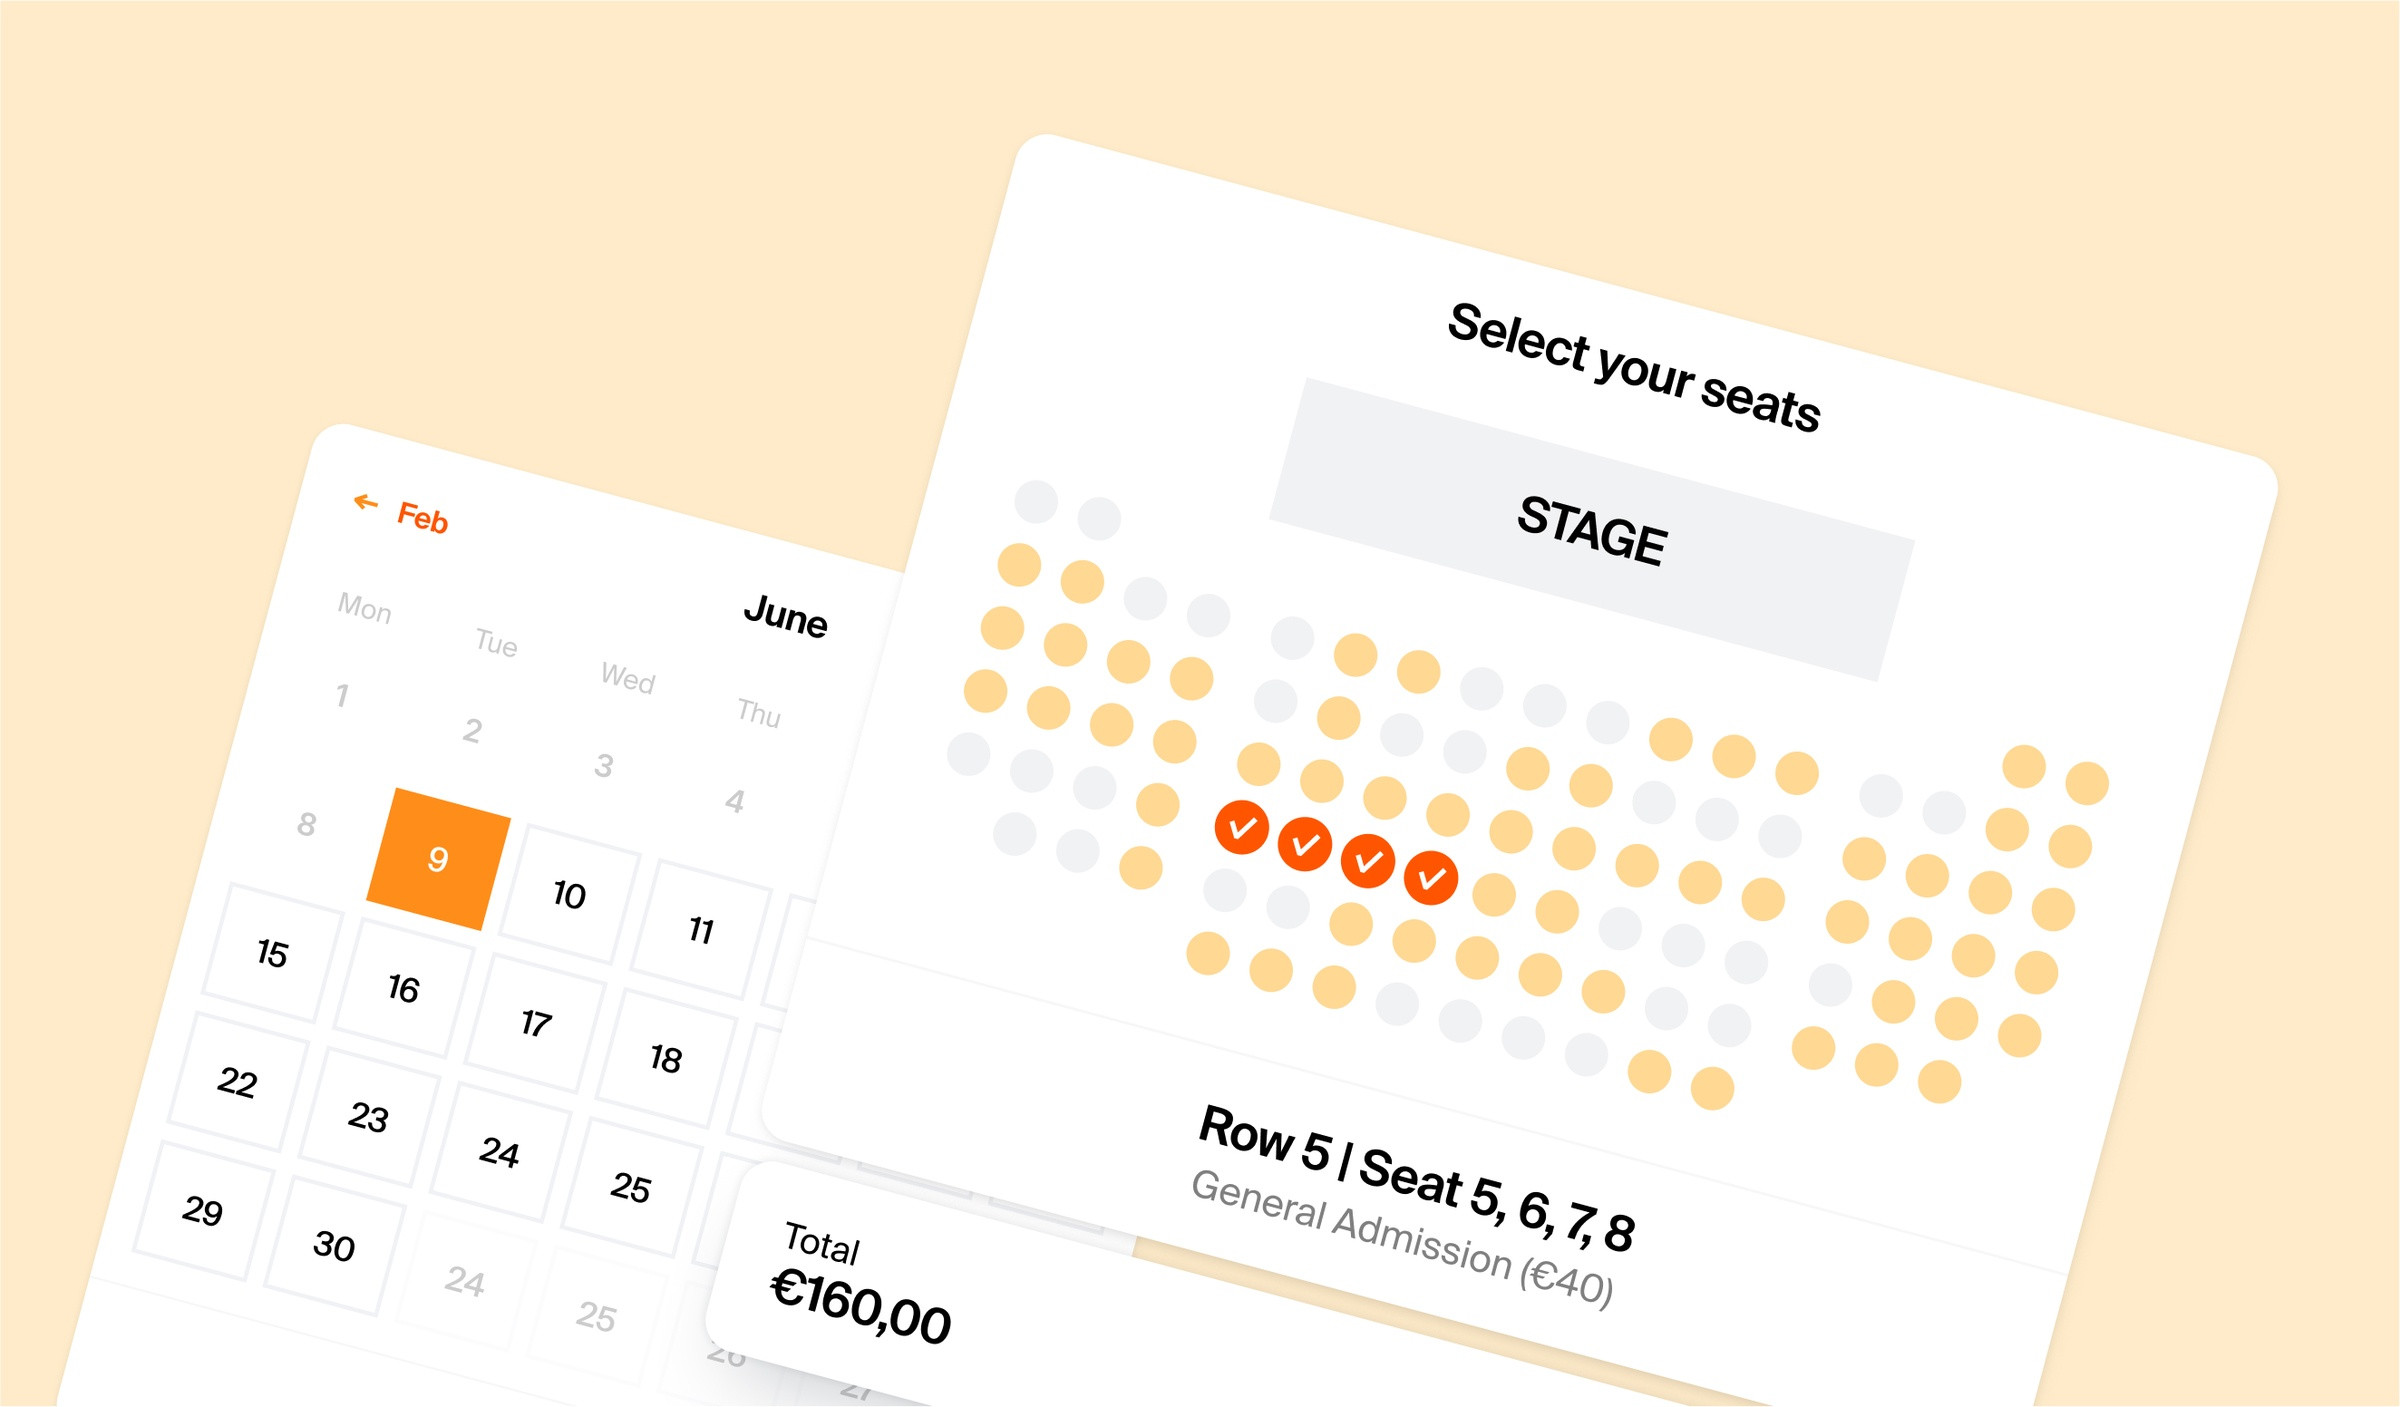Select calendar day 16
The height and width of the screenshot is (1407, 2400).
click(403, 988)
